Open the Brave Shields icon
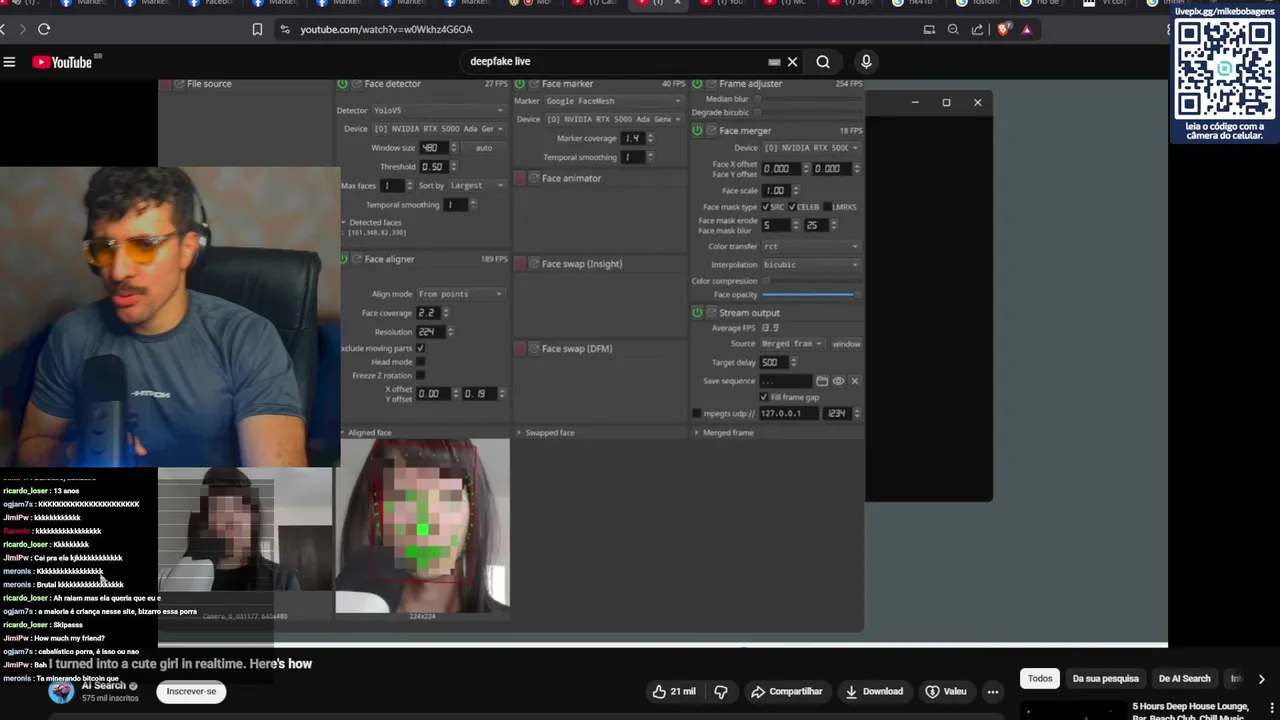The height and width of the screenshot is (720, 1280). coord(1004,29)
